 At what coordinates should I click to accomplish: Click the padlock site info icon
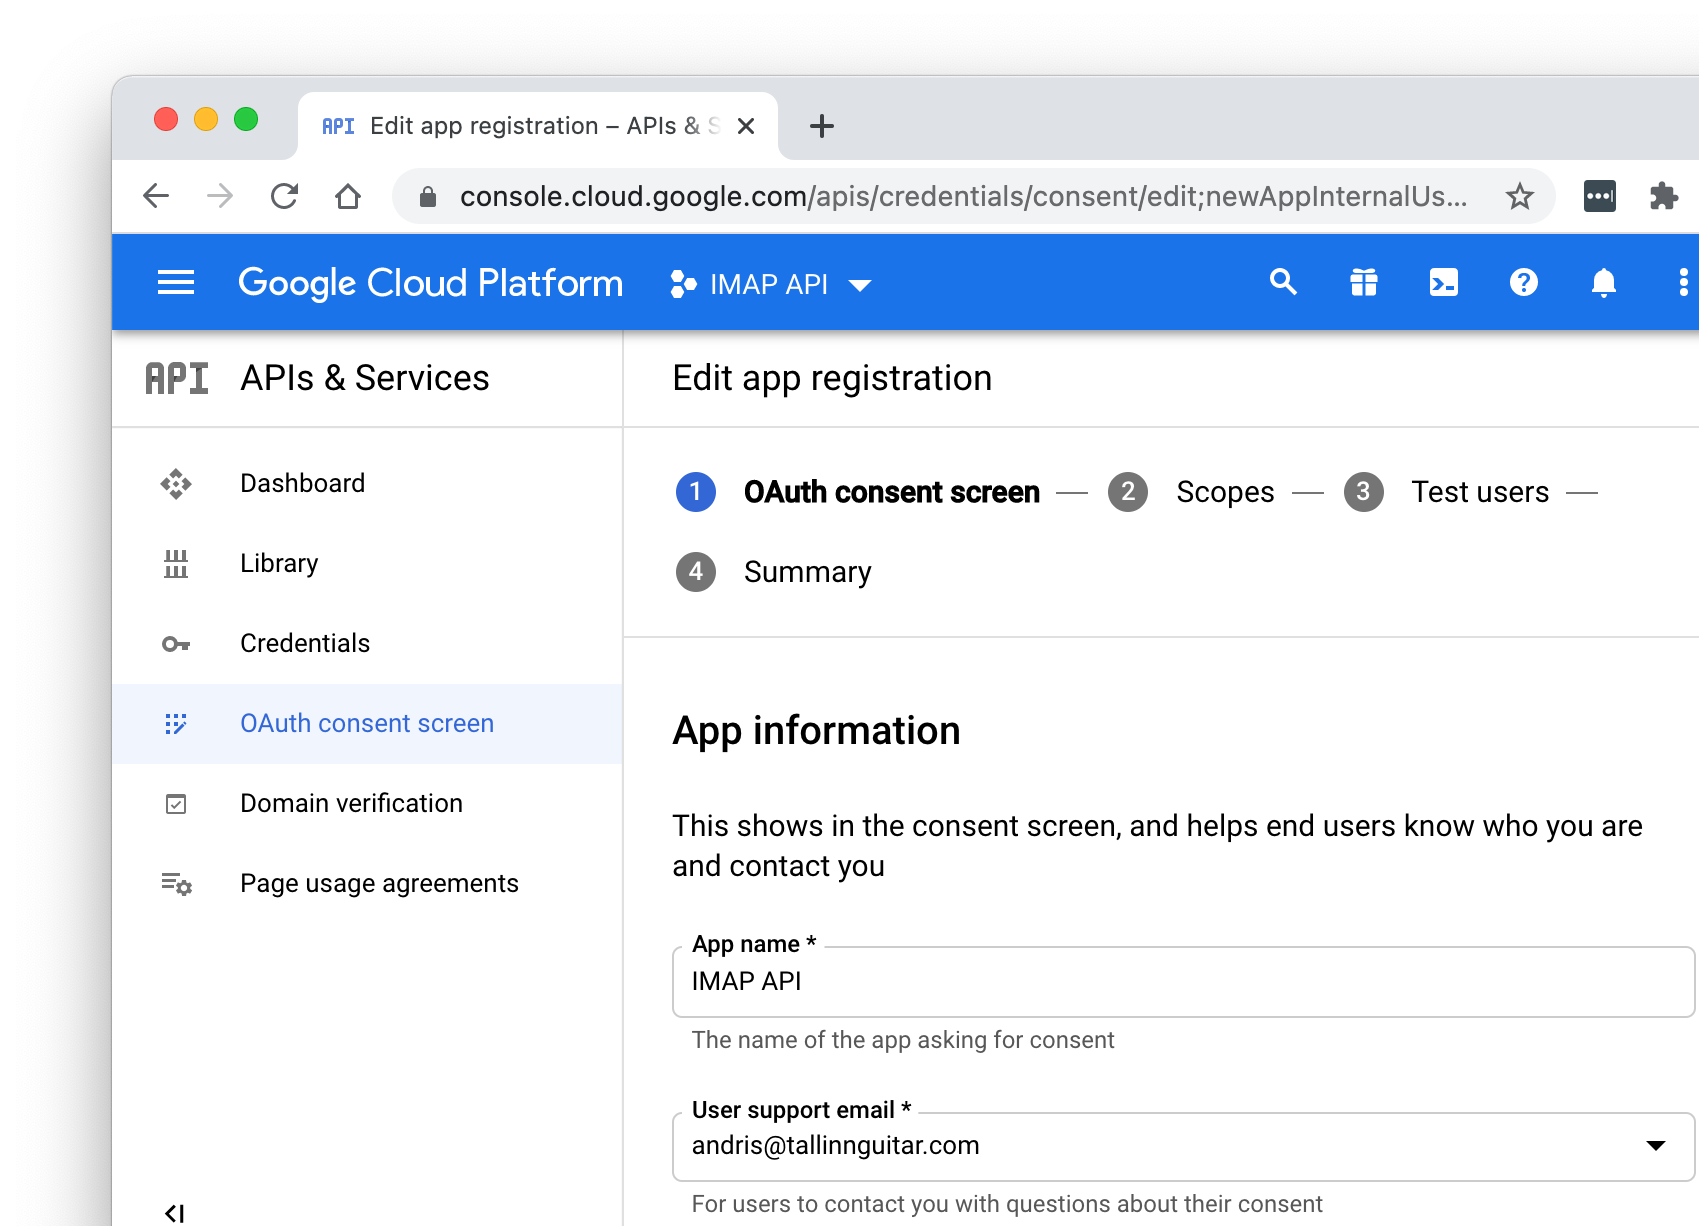[428, 197]
